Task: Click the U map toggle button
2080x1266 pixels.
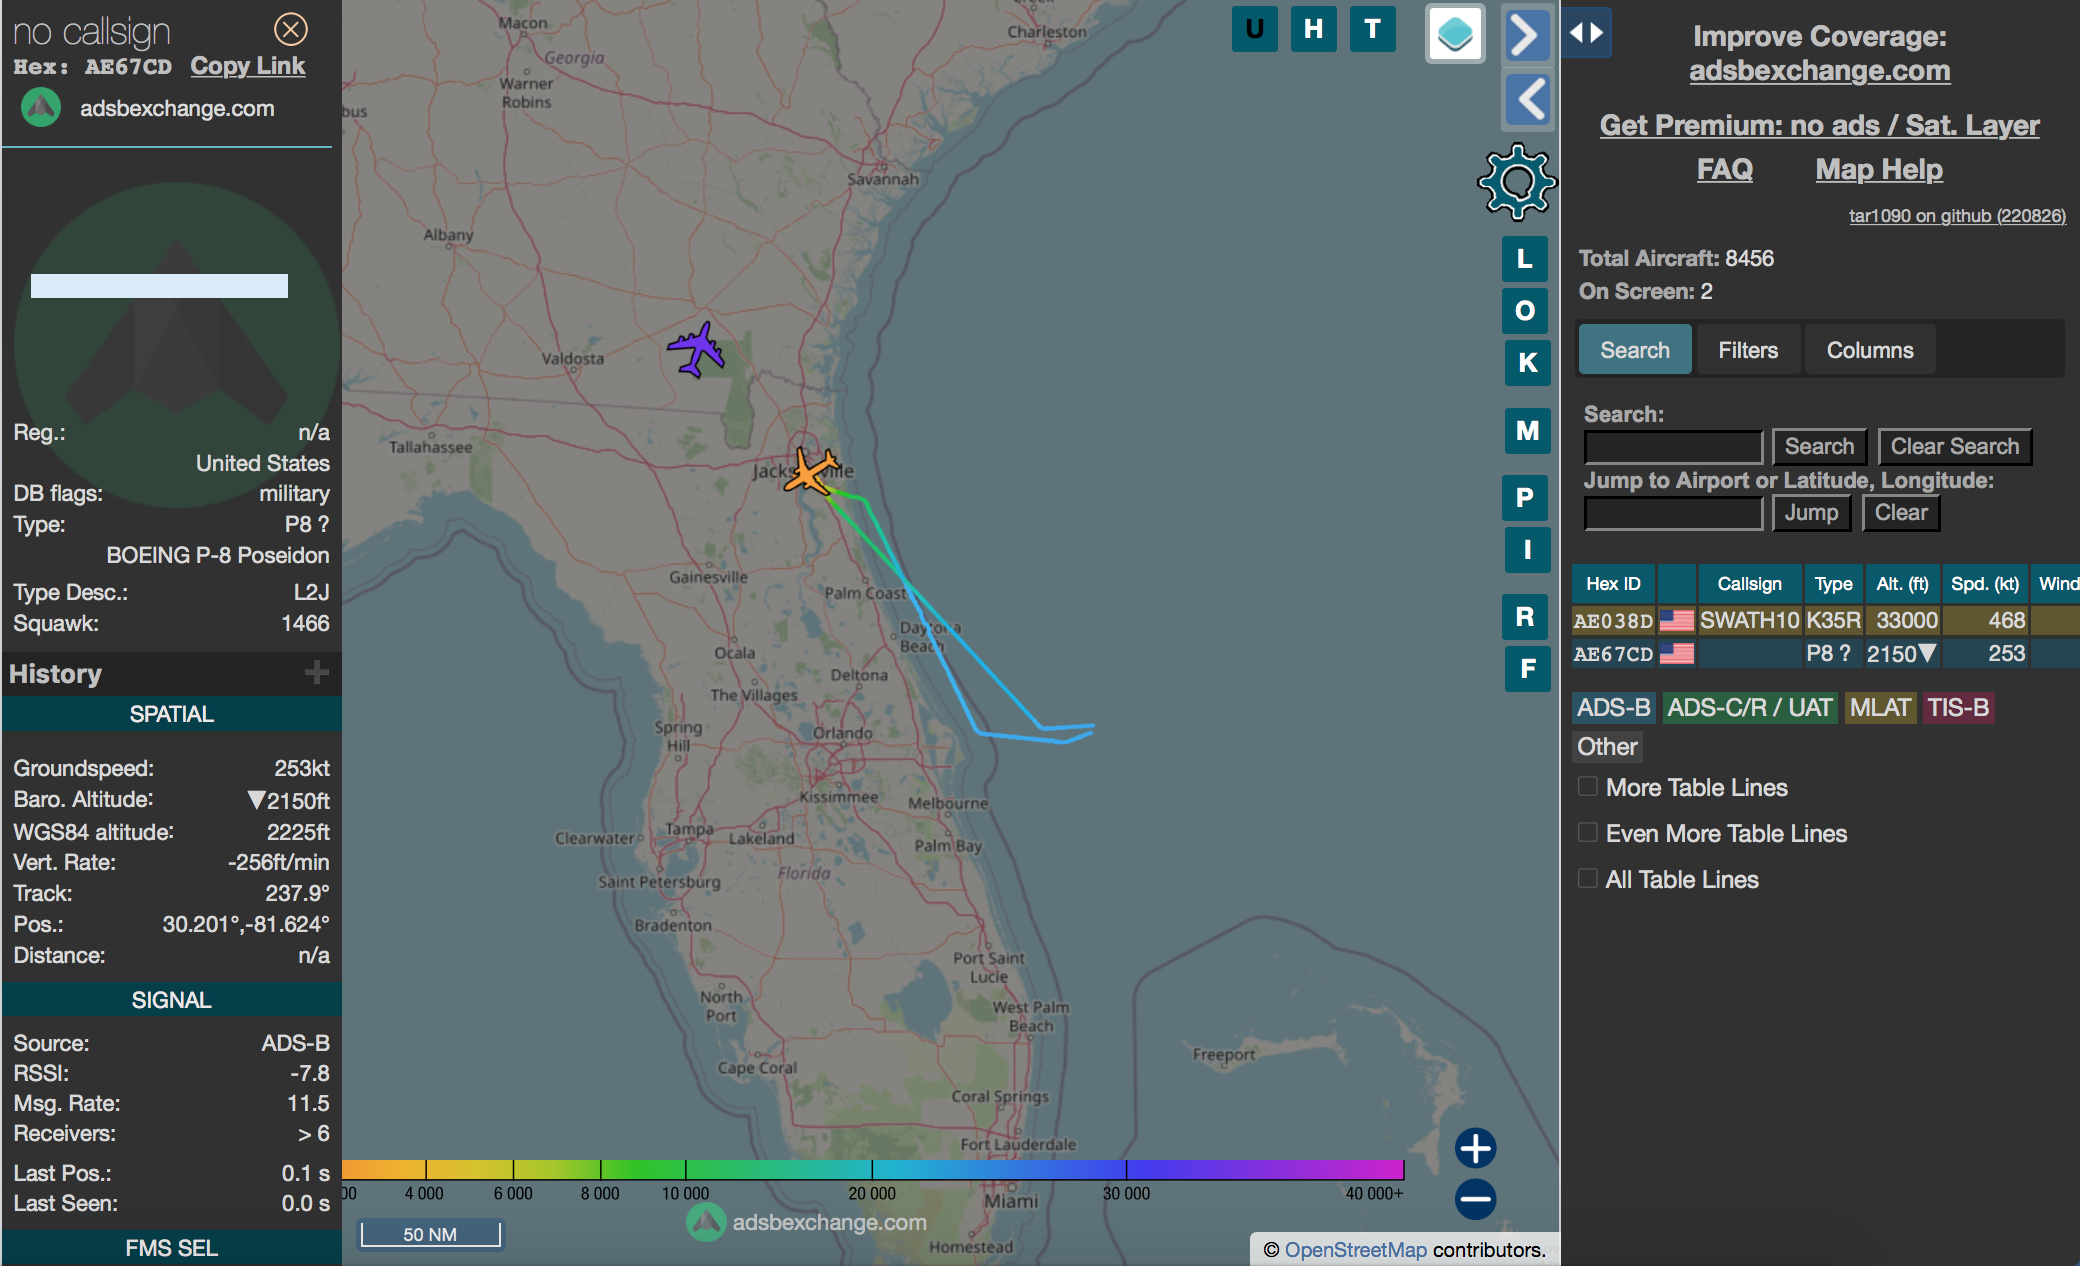Action: [1254, 29]
